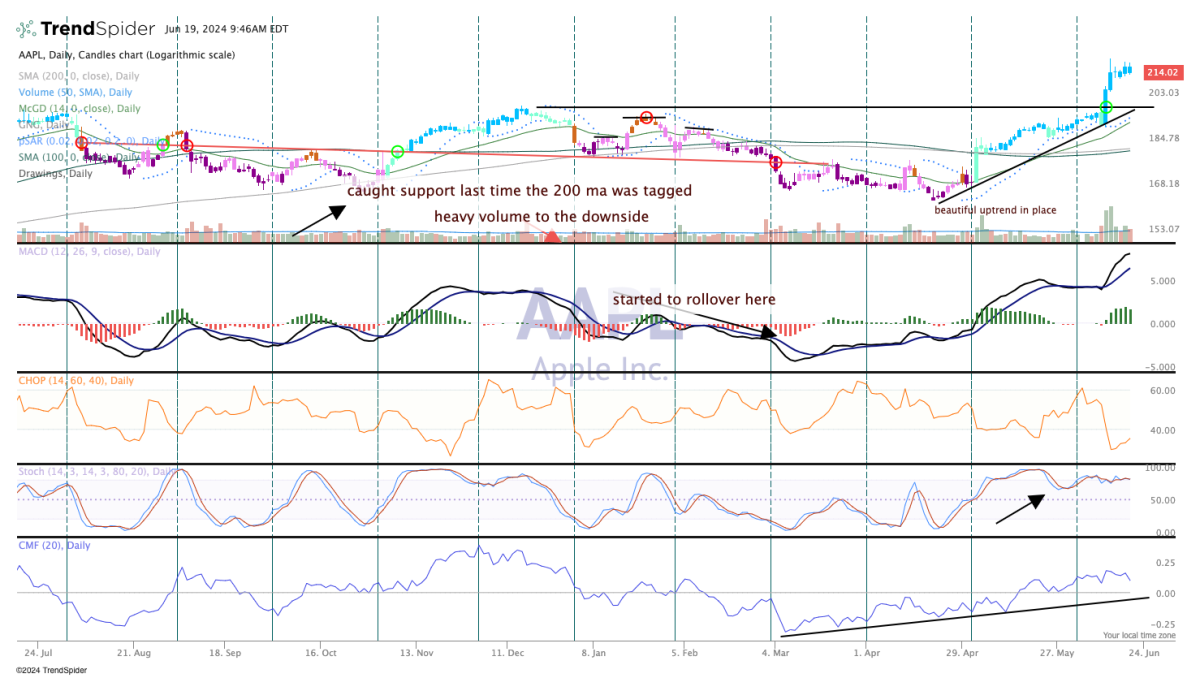Select 'heavy volume to the downside' annotation

tap(541, 216)
